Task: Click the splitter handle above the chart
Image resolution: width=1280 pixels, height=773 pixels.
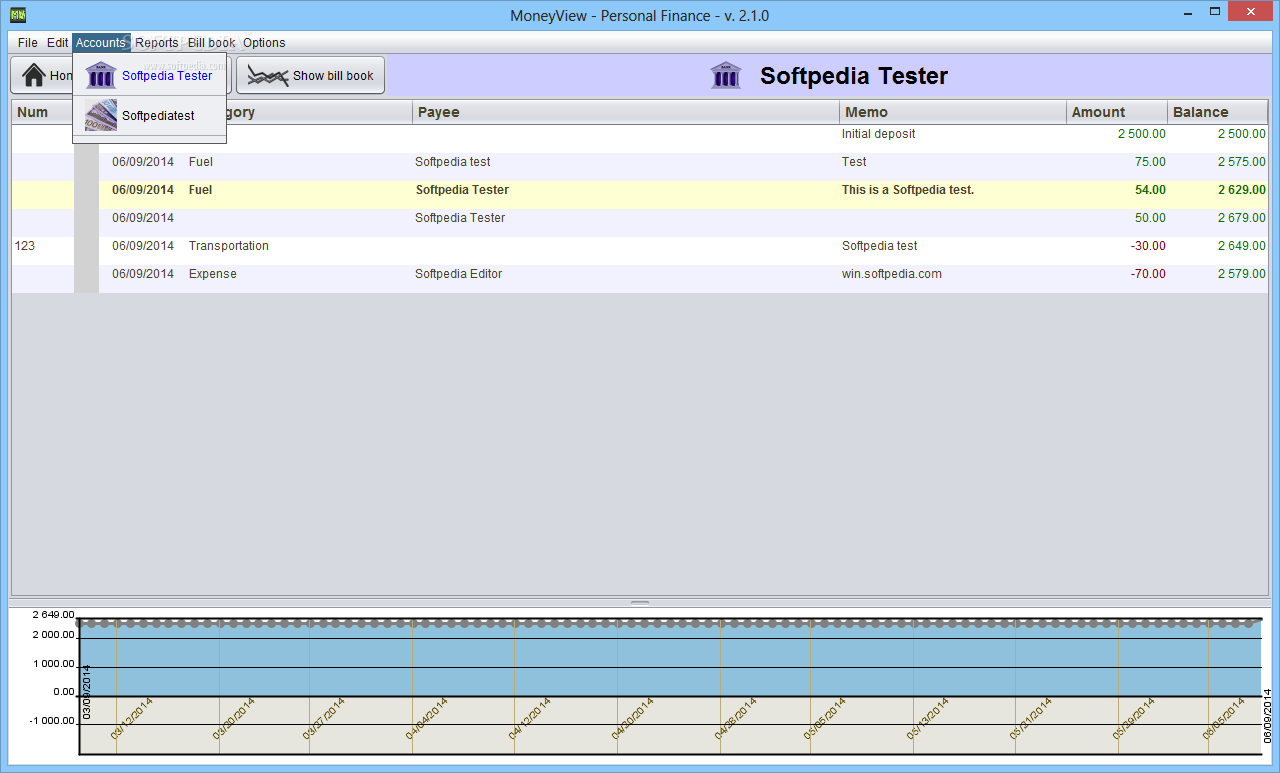Action: (x=640, y=603)
